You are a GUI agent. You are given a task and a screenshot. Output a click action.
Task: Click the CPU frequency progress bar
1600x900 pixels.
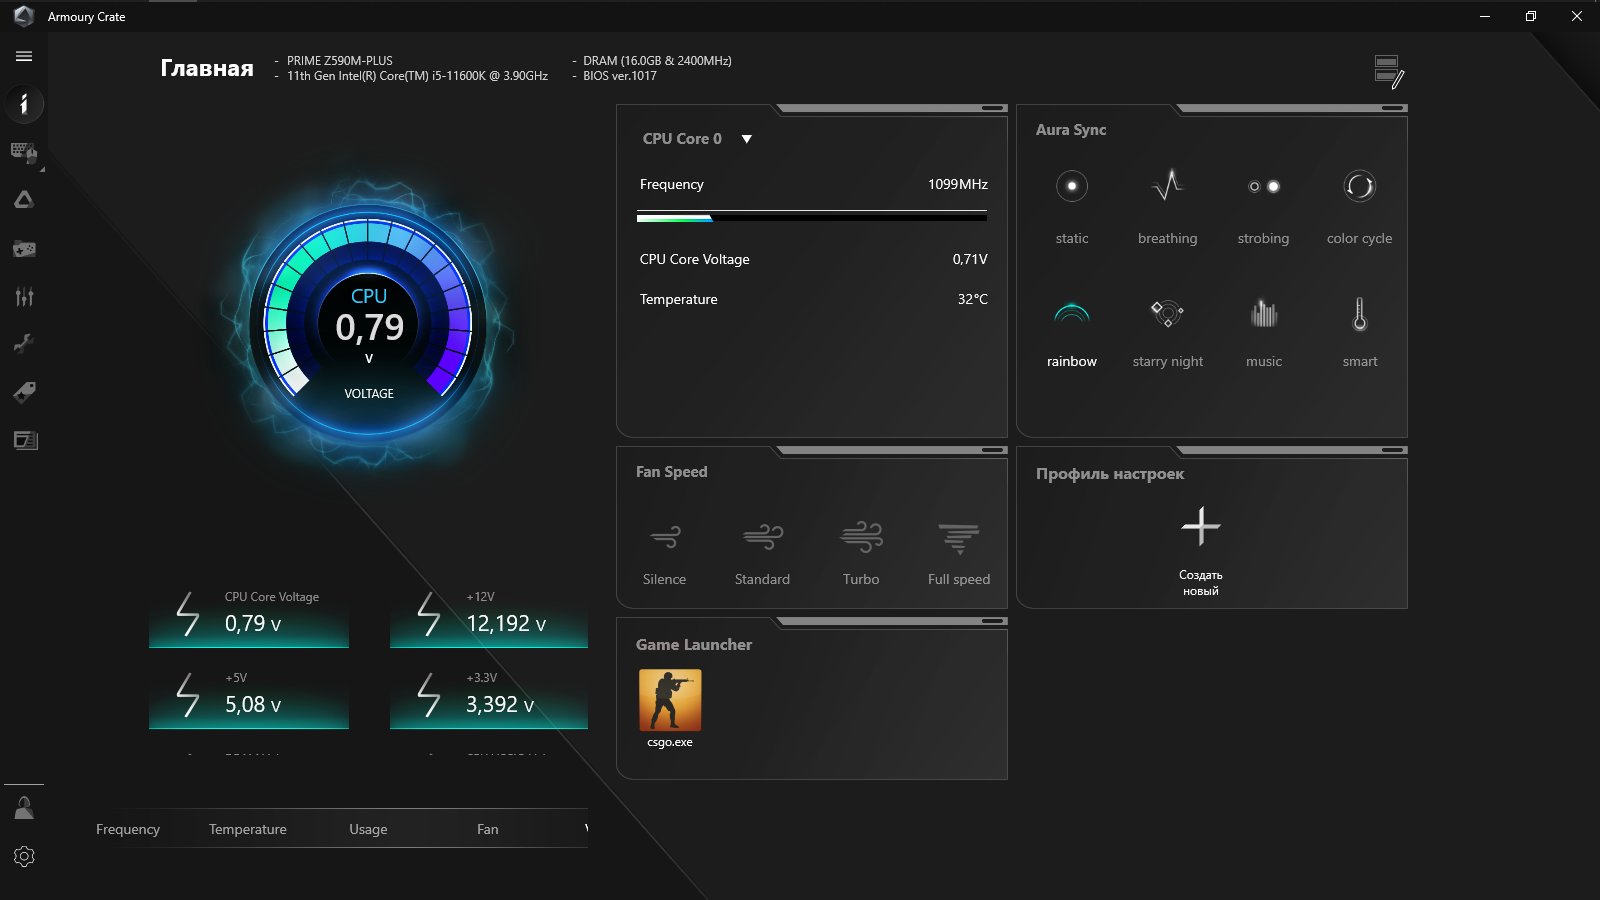812,216
